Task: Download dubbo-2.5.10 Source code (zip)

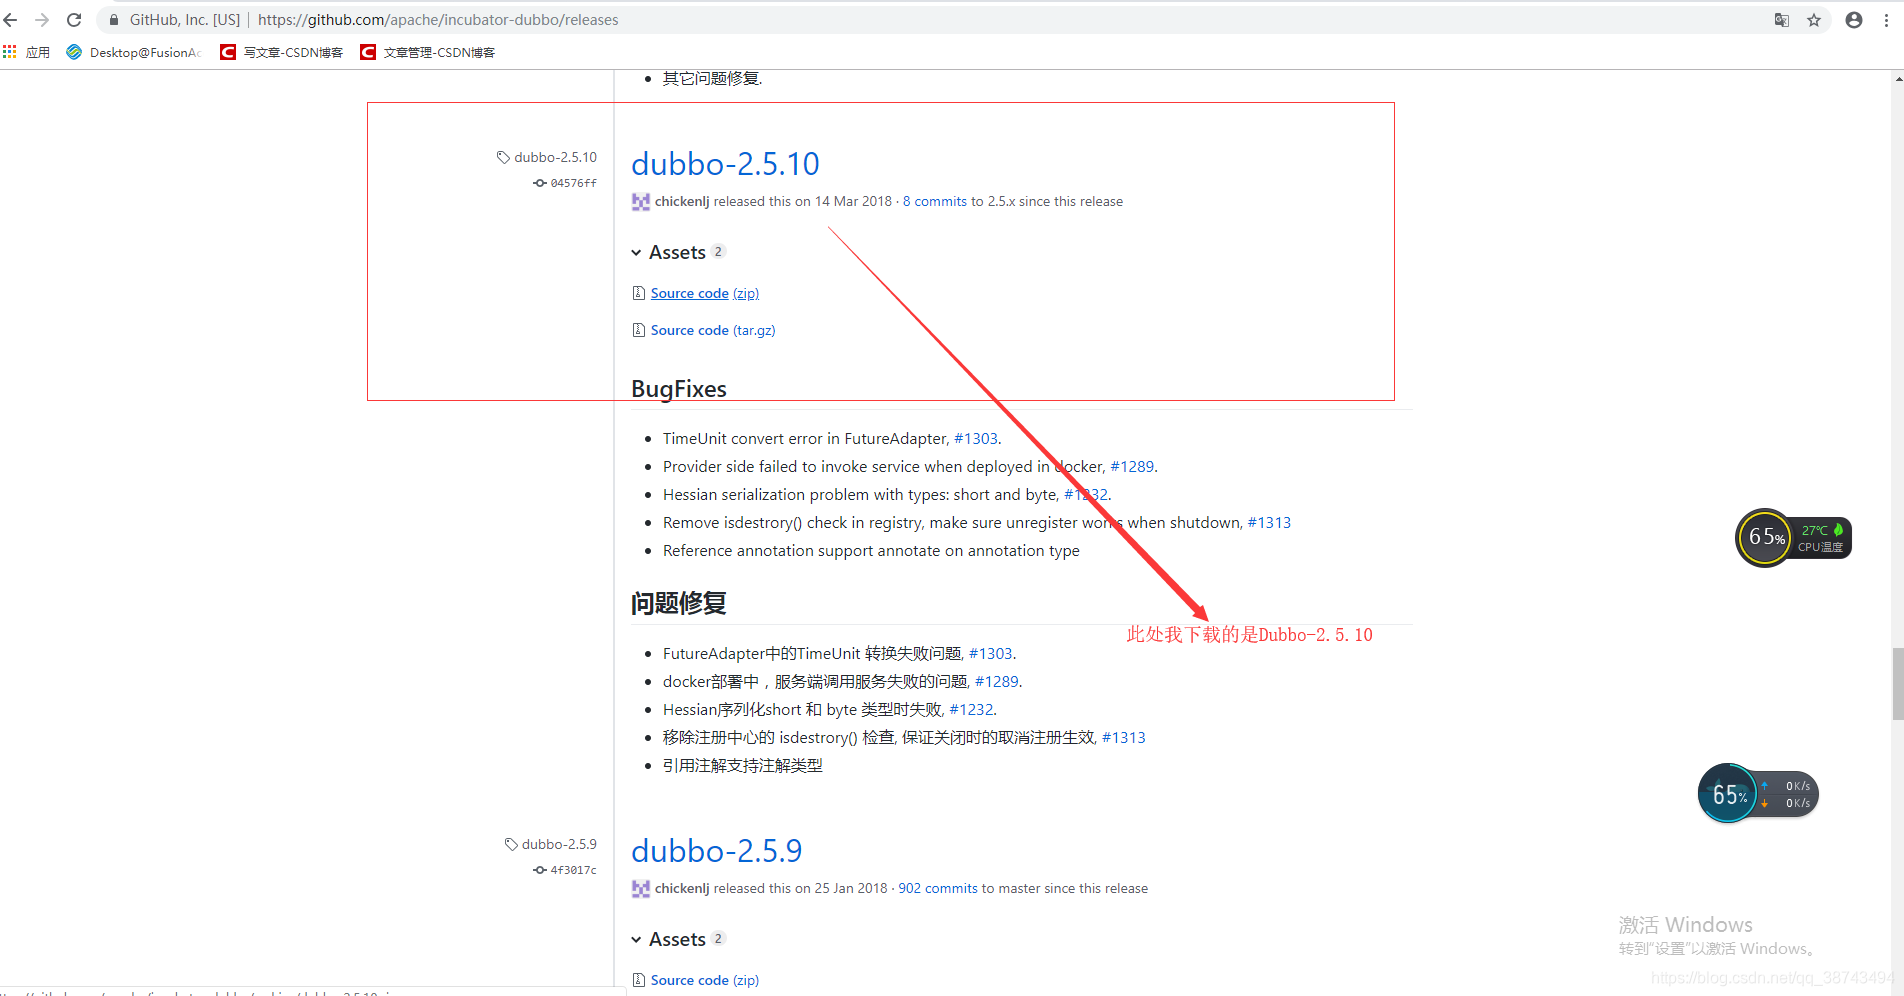Action: (x=705, y=293)
